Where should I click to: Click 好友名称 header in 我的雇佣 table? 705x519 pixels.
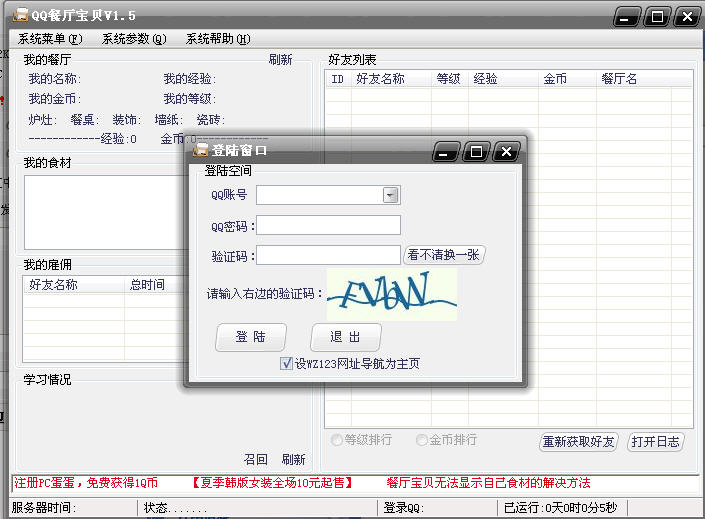click(x=74, y=285)
